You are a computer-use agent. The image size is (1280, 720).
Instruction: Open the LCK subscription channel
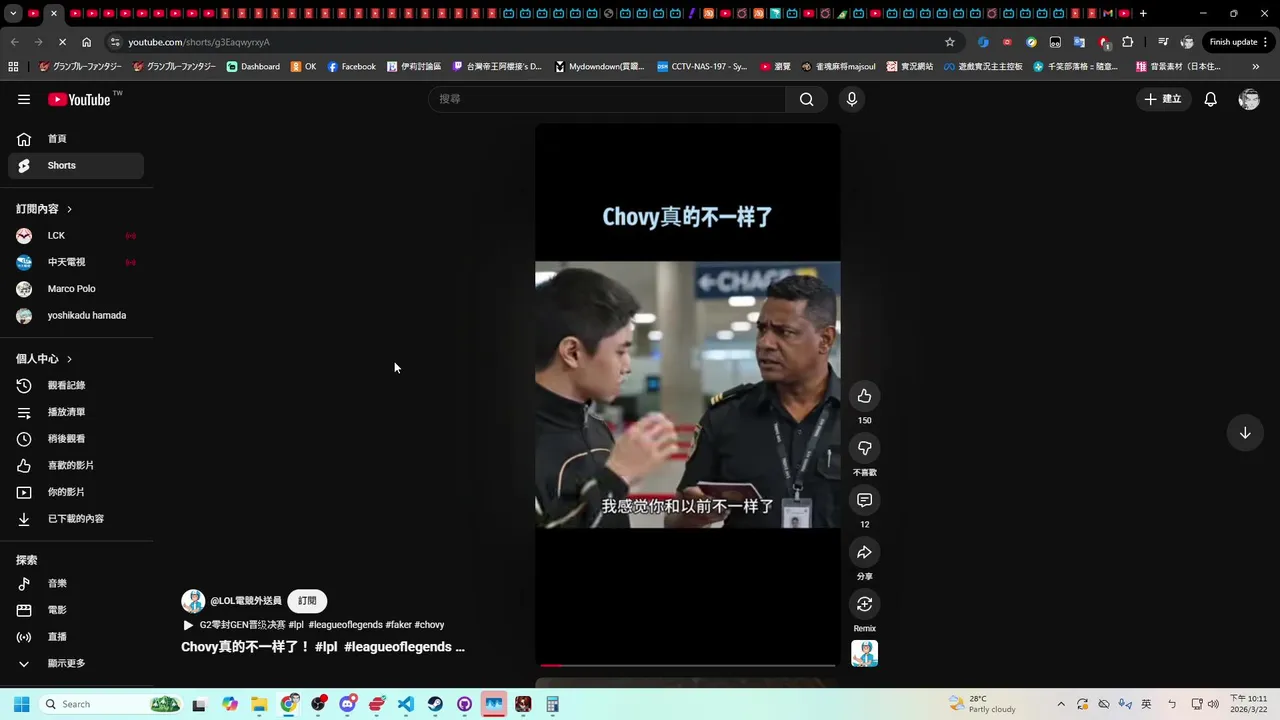(76, 236)
